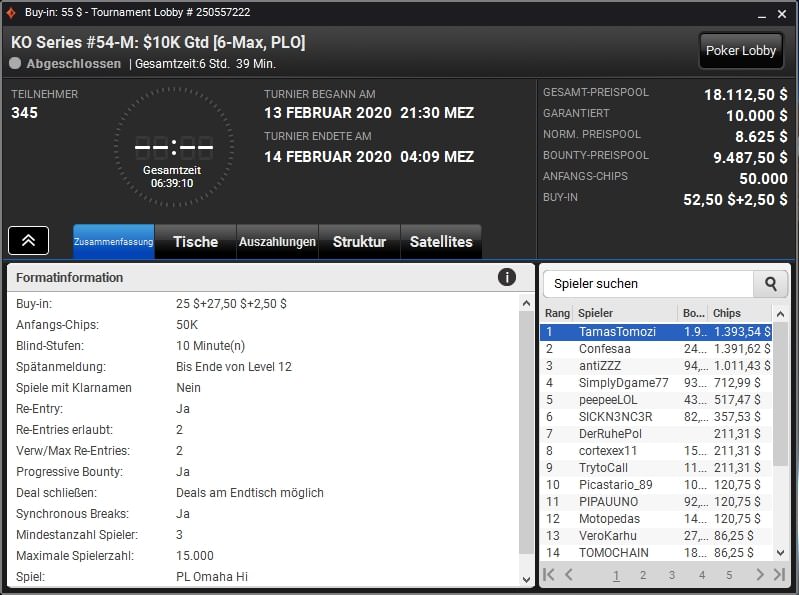Jump to last page of player list

tap(779, 575)
